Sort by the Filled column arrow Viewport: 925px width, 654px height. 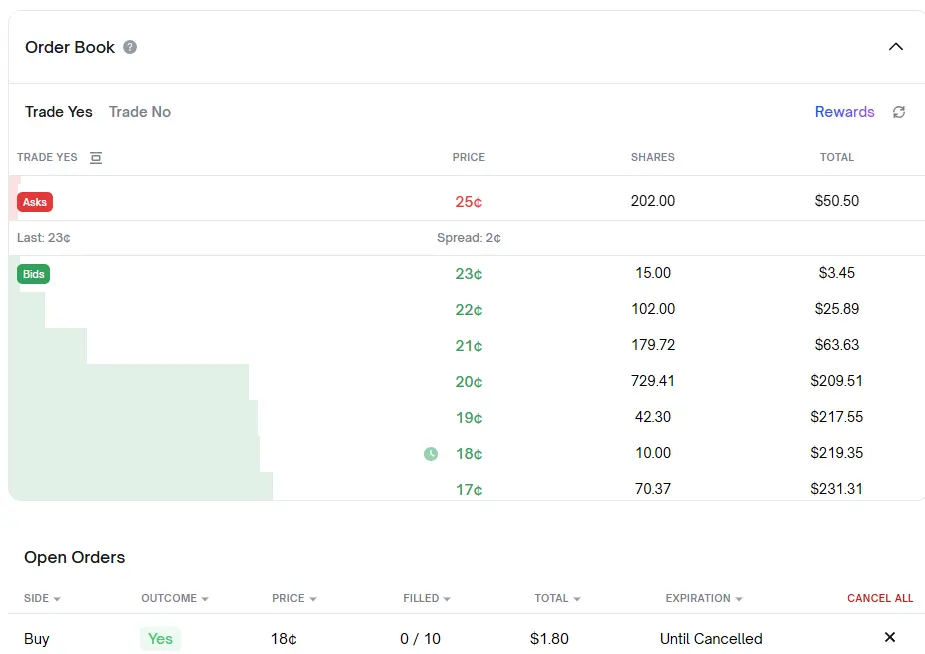[446, 599]
